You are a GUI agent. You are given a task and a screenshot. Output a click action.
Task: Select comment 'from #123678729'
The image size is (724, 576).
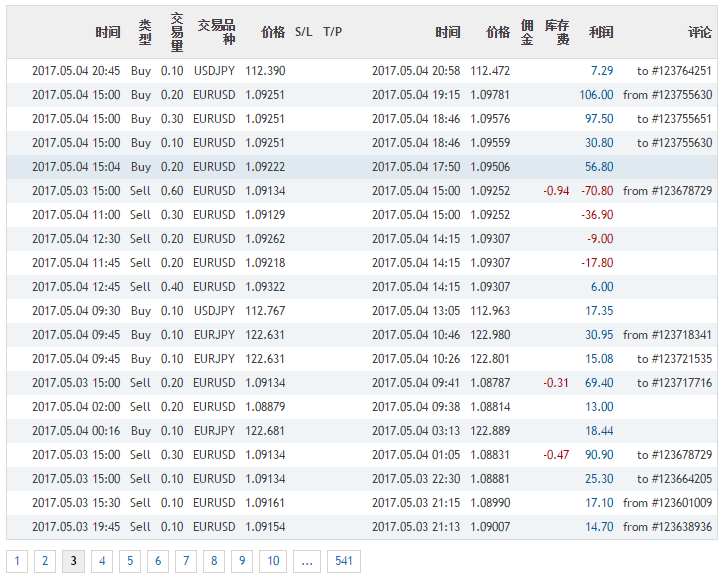pyautogui.click(x=668, y=191)
